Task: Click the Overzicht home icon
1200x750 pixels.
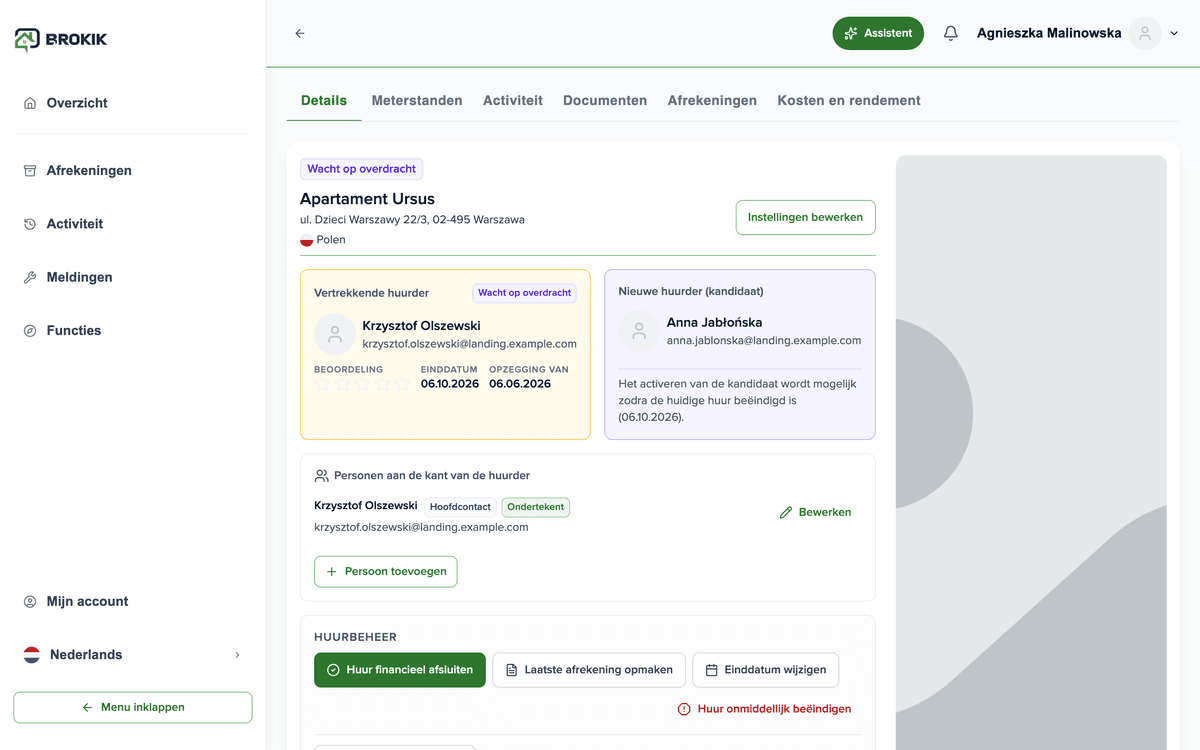Action: [x=30, y=103]
